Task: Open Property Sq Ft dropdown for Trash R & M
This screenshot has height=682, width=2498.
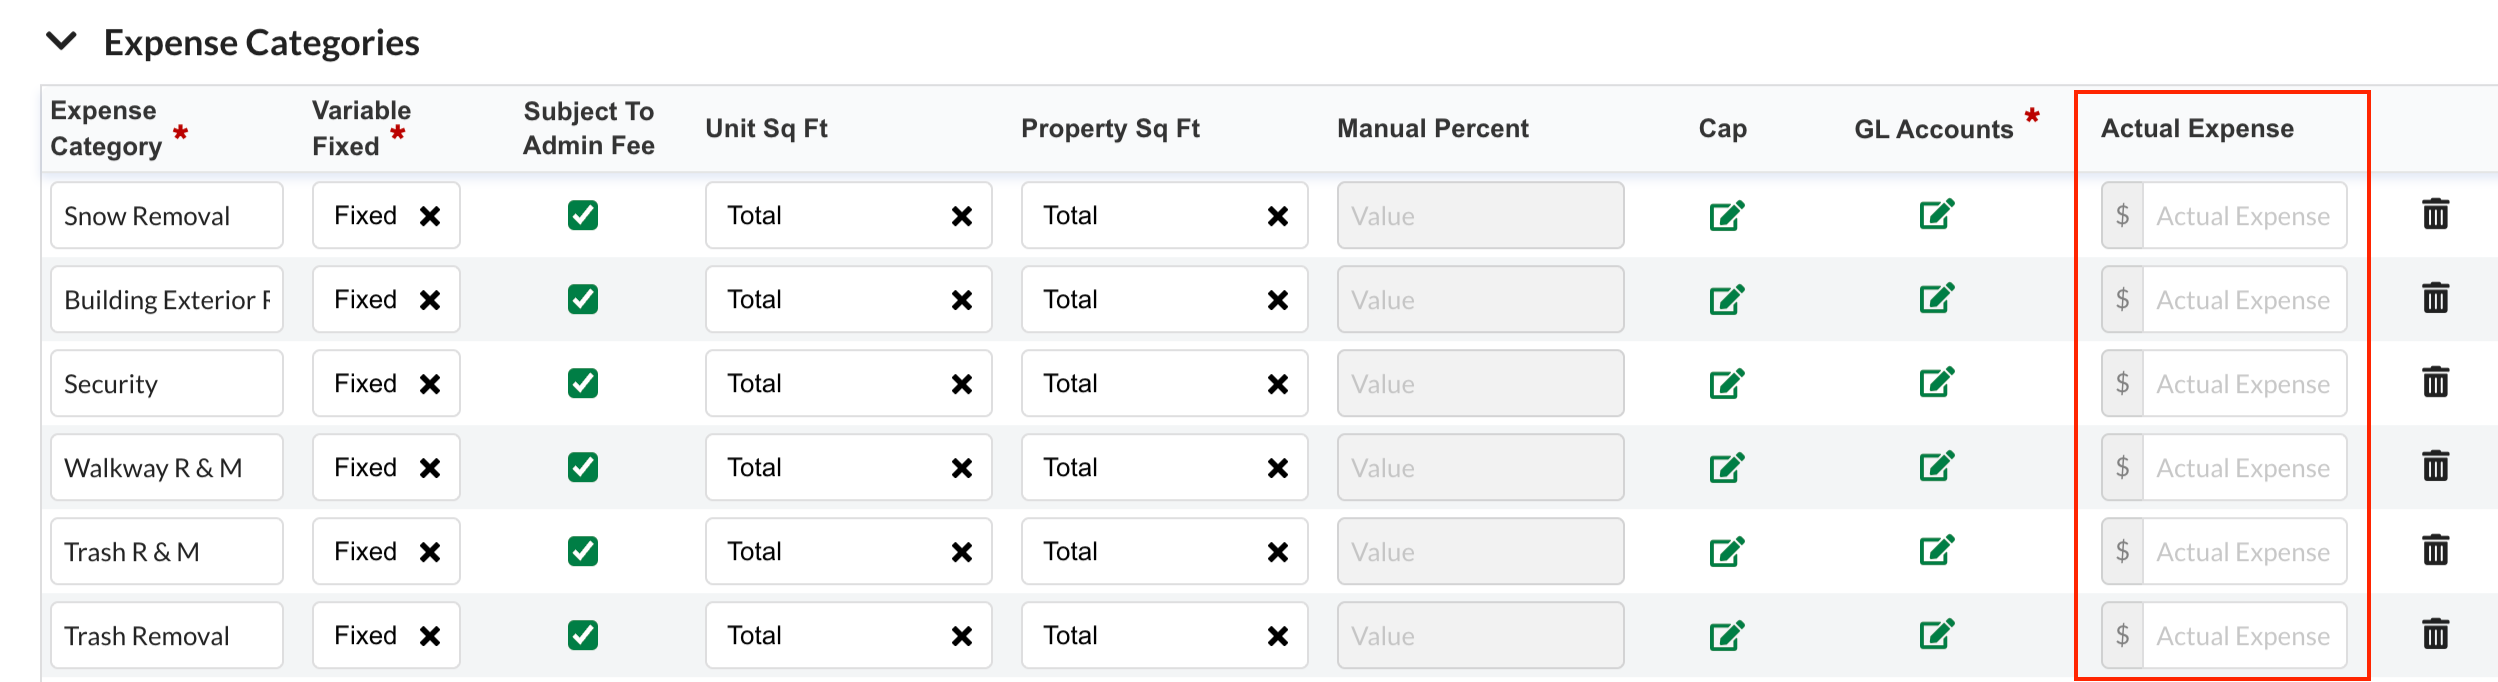Action: click(x=1164, y=551)
